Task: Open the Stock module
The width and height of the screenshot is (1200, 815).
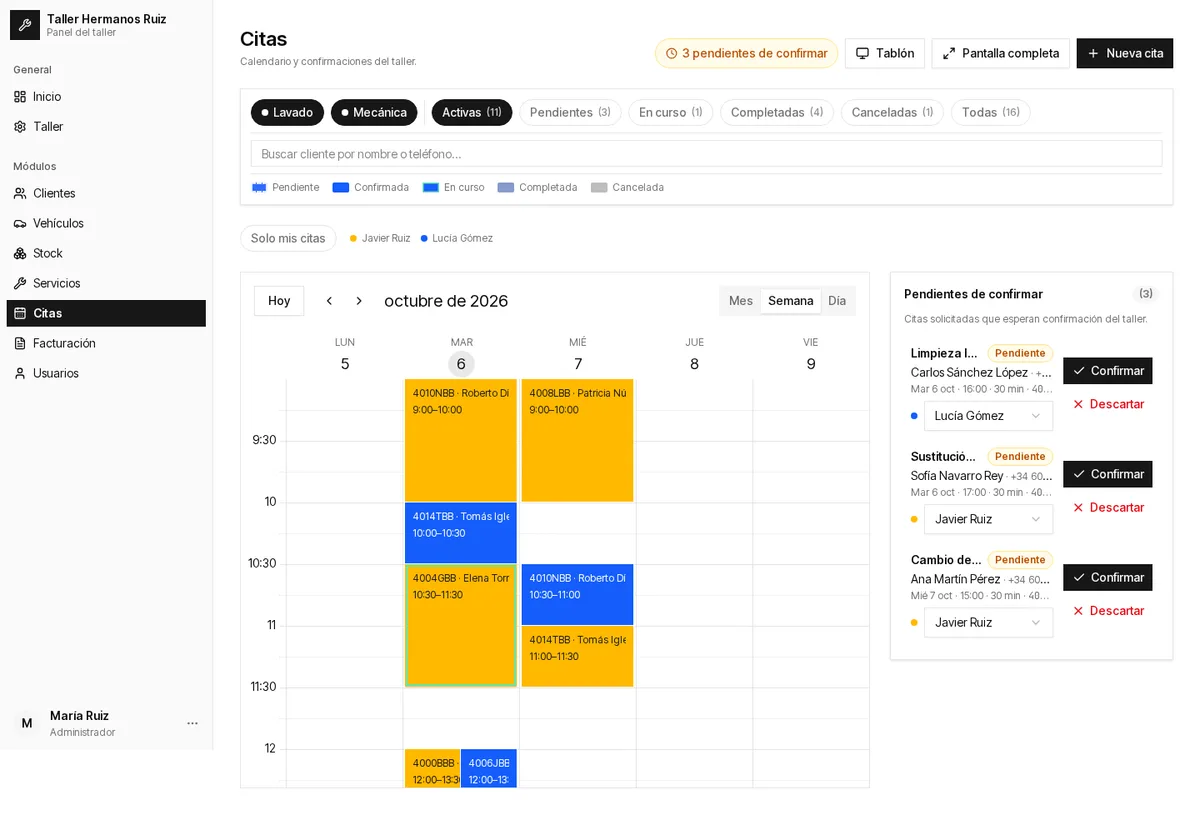Action: click(106, 253)
